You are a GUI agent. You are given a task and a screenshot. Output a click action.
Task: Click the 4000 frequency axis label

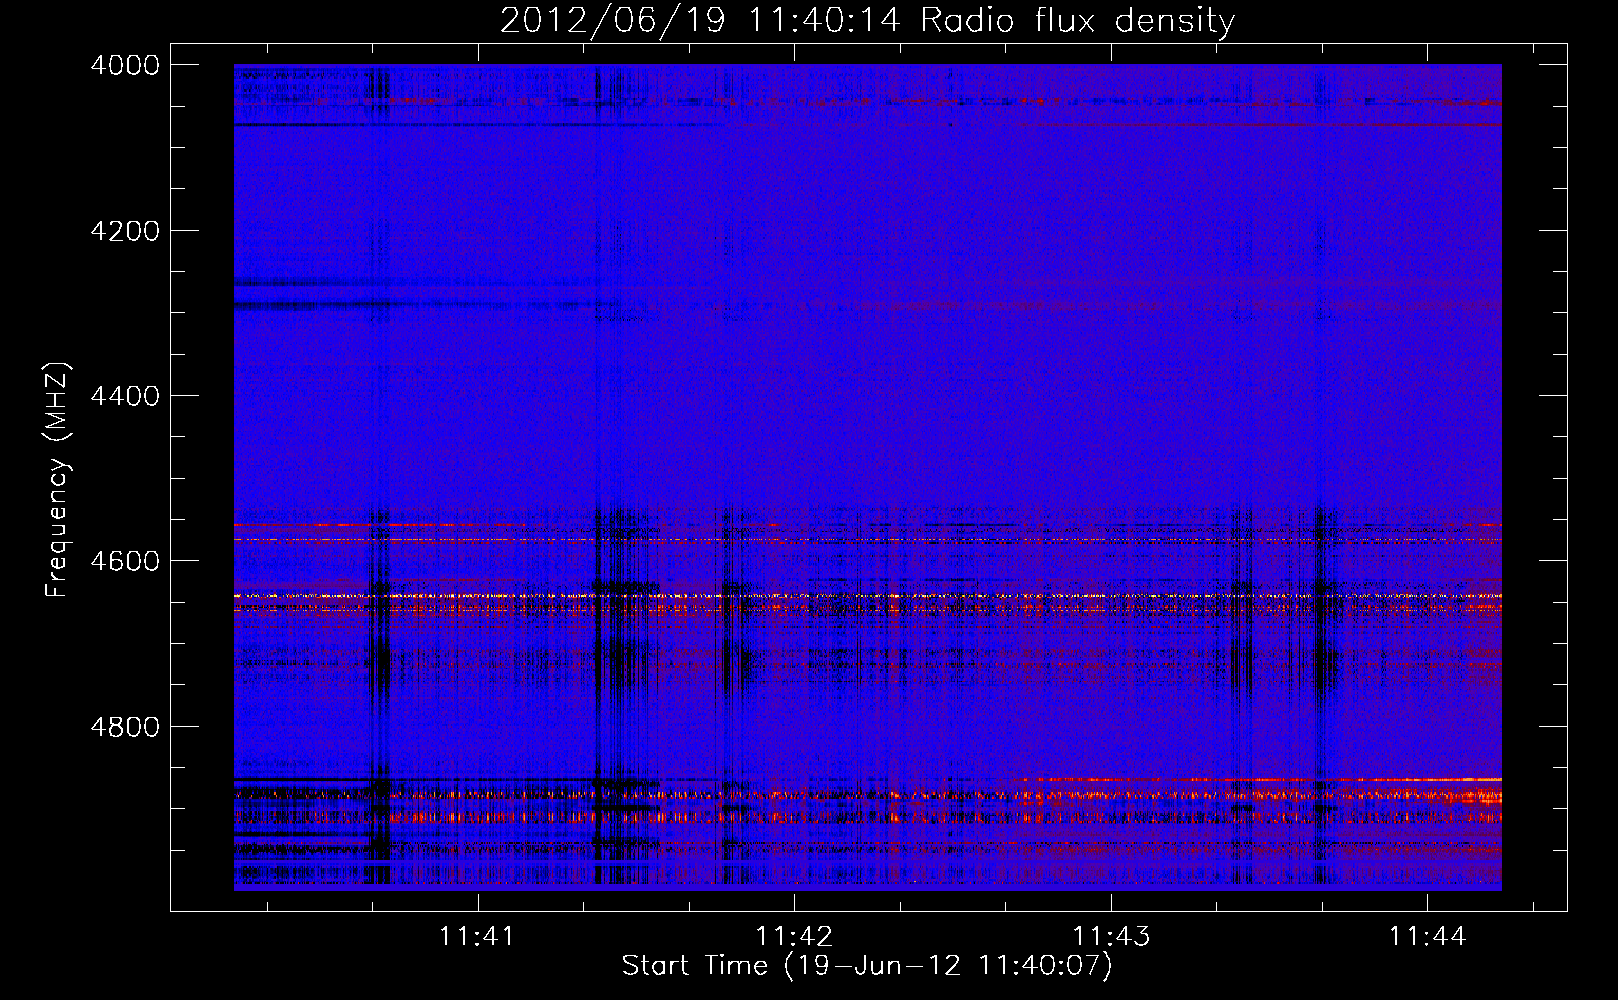click(x=125, y=65)
